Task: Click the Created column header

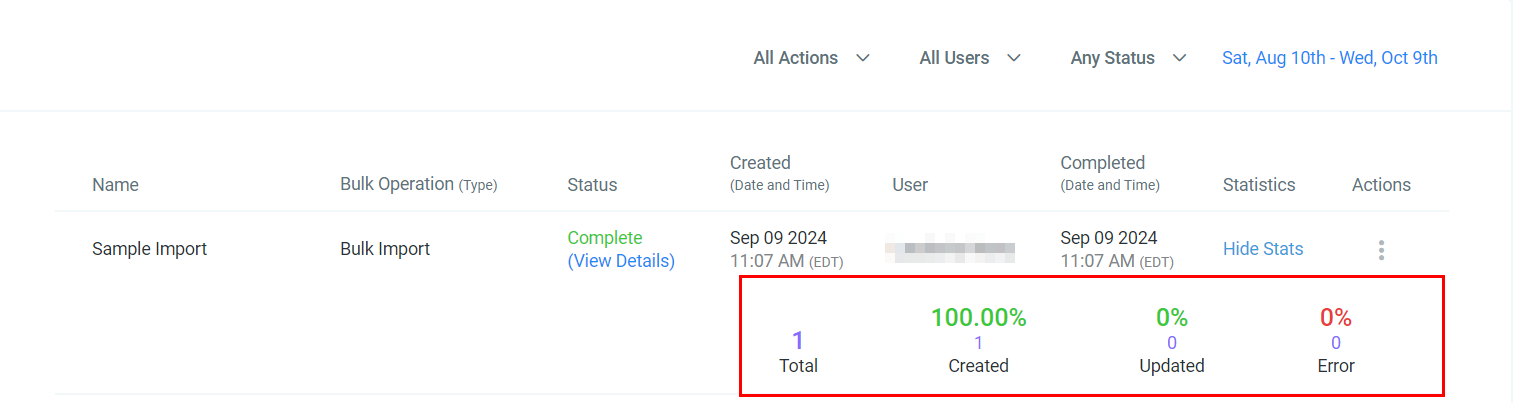Action: tap(779, 173)
